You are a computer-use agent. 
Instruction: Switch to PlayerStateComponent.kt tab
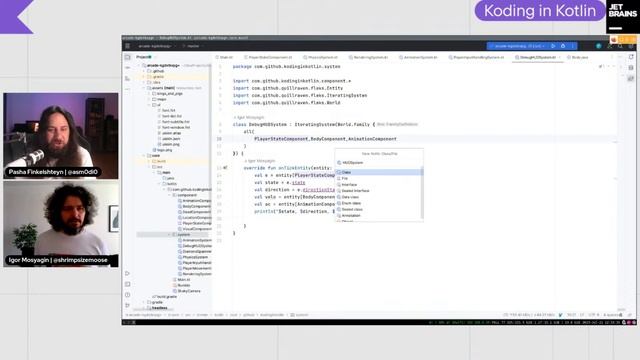point(268,58)
